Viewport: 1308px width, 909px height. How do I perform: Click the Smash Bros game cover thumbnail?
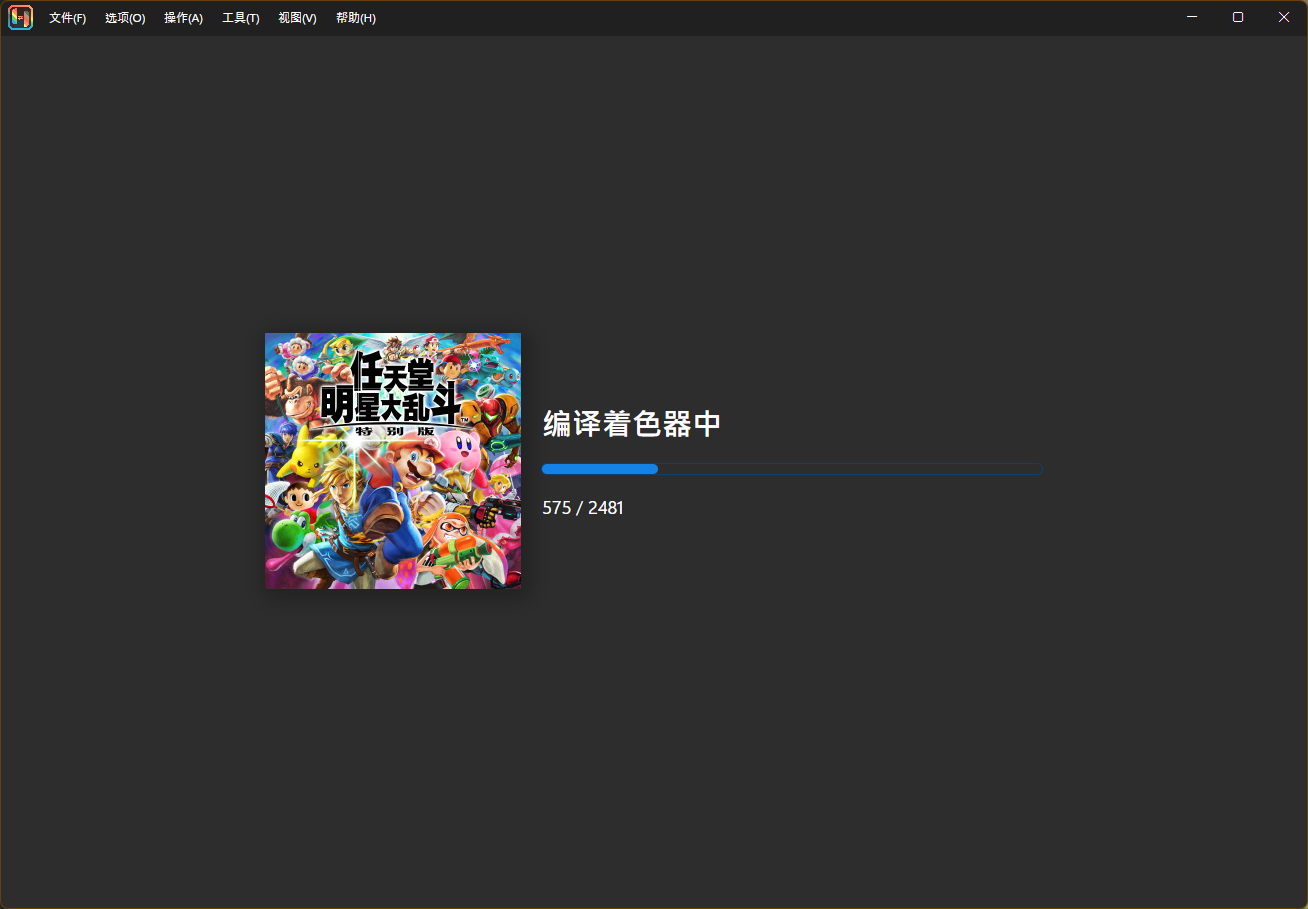coord(393,461)
